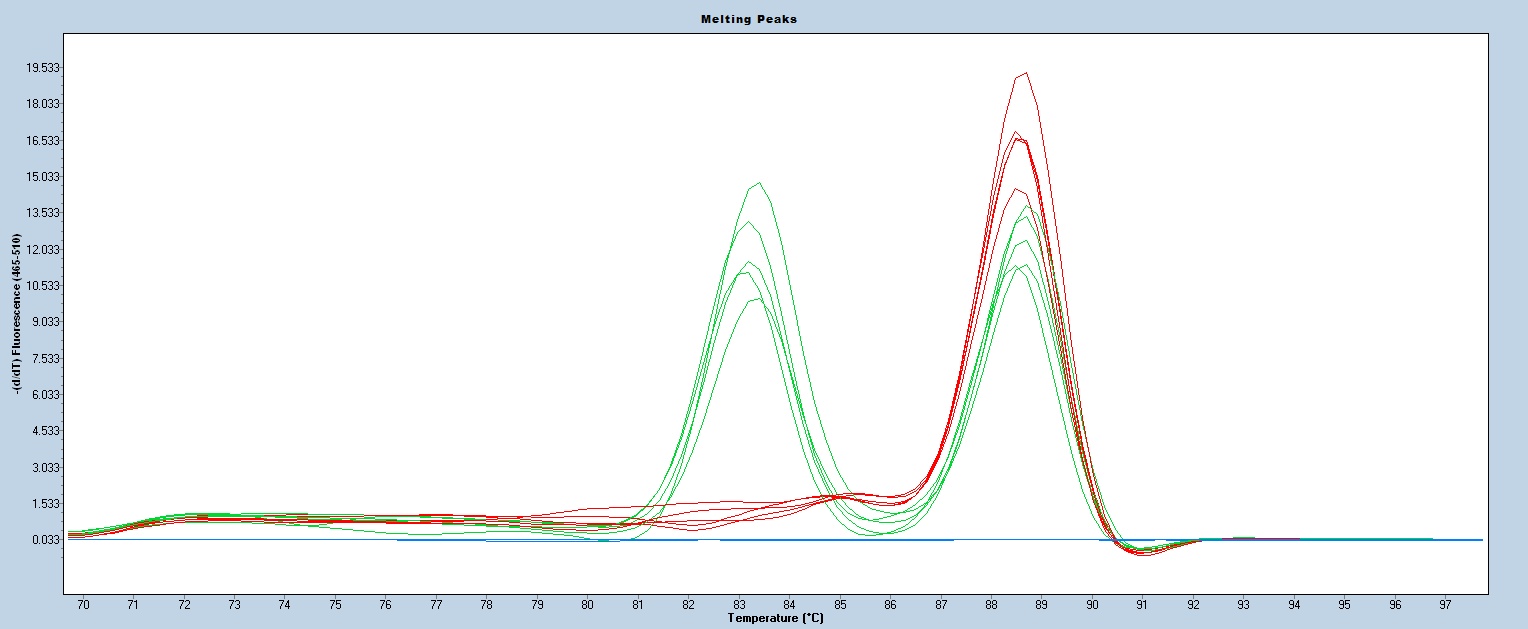Click the Melting Peaks chart title

(763, 19)
